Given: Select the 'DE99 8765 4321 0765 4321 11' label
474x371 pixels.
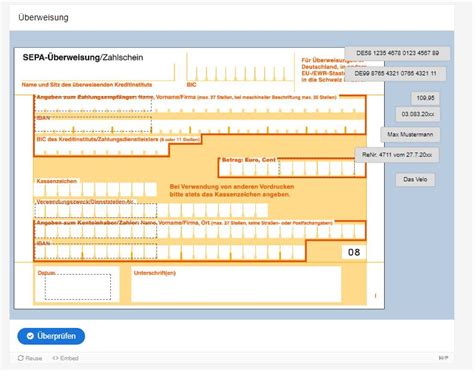Looking at the screenshot, I should pyautogui.click(x=395, y=74).
